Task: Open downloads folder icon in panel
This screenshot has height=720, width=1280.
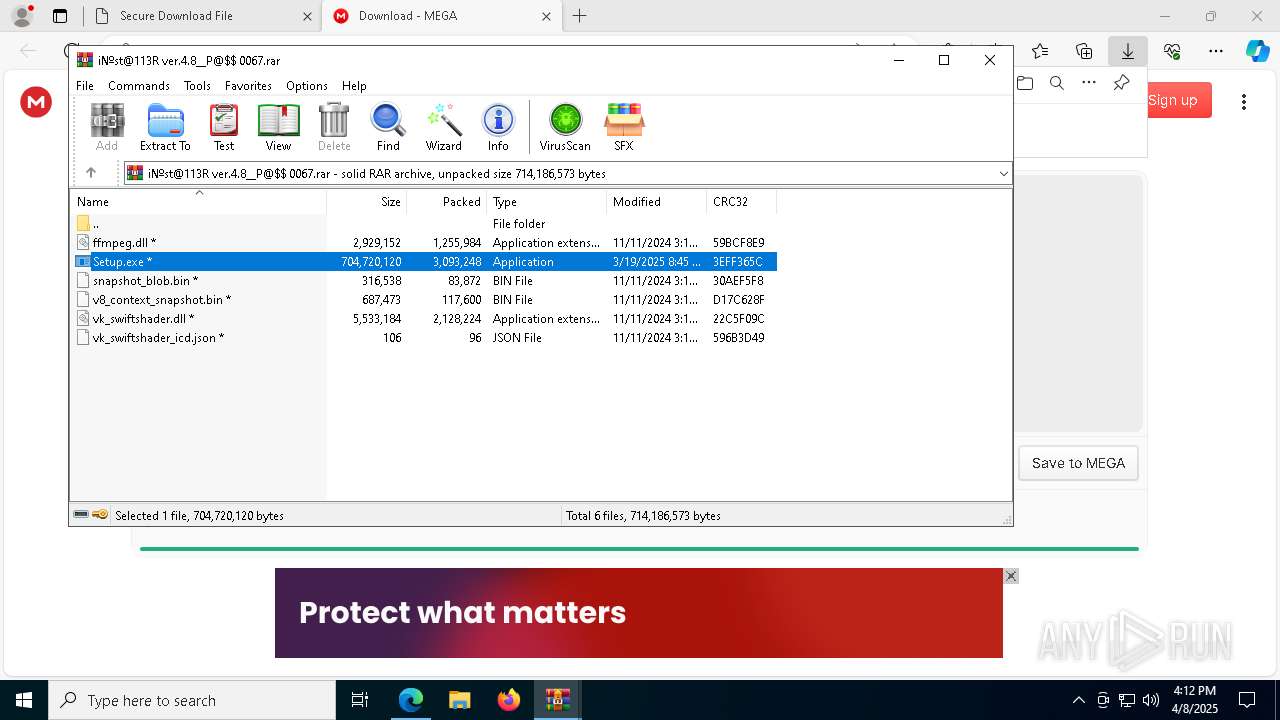Action: pos(1025,83)
